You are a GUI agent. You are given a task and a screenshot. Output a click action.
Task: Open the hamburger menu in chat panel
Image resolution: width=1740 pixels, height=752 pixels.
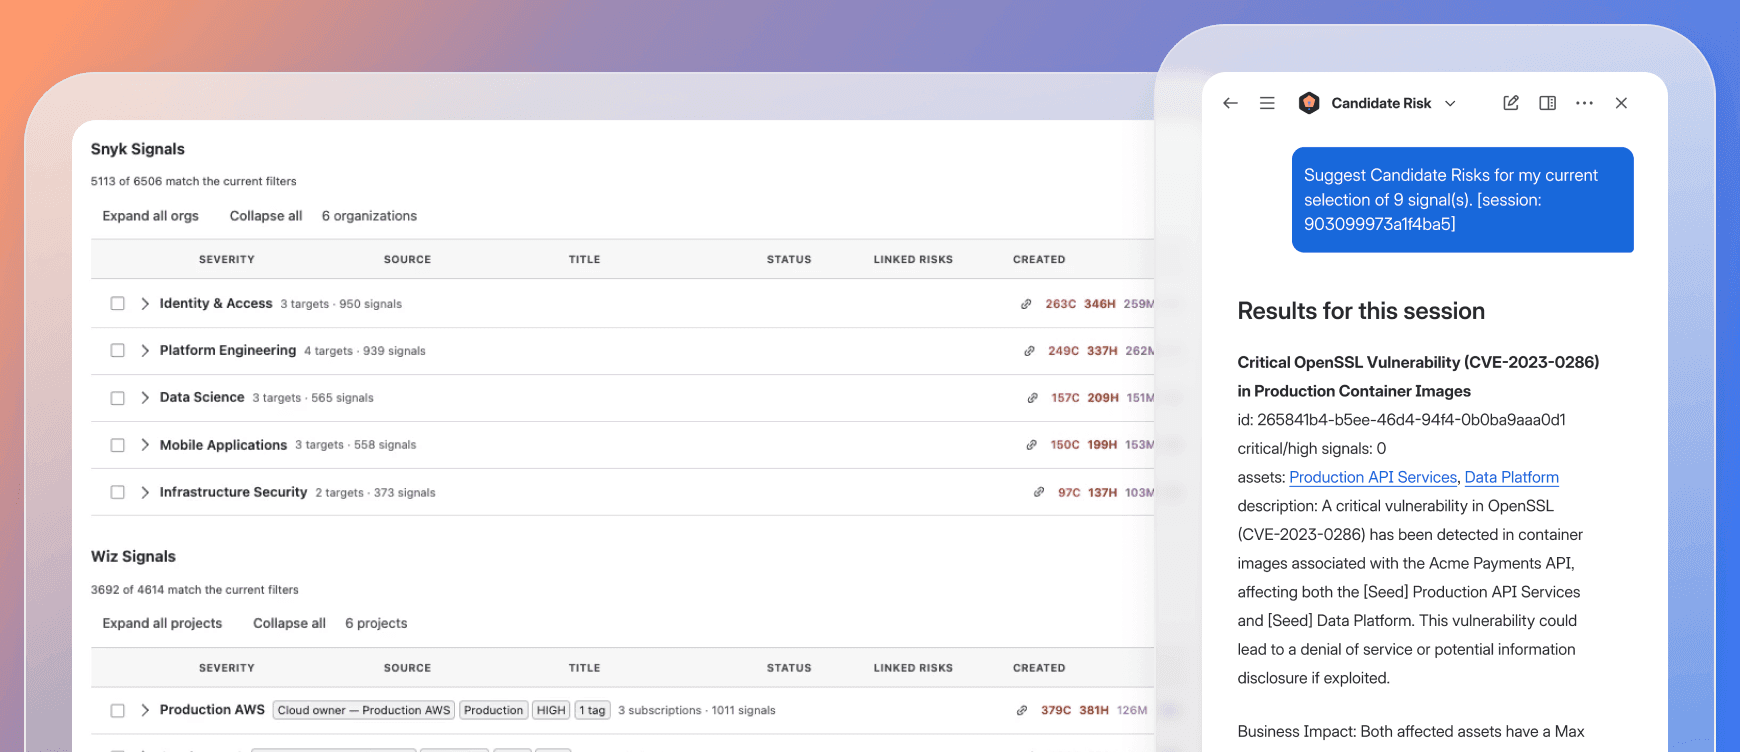1267,103
